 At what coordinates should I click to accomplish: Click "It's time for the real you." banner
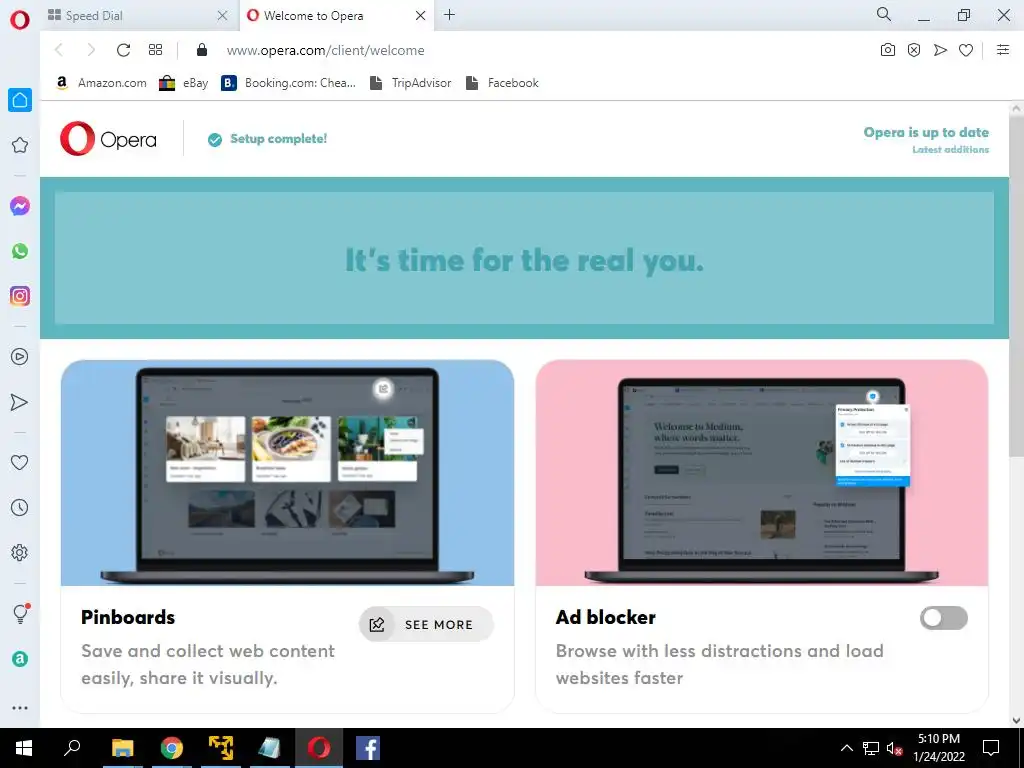(524, 260)
